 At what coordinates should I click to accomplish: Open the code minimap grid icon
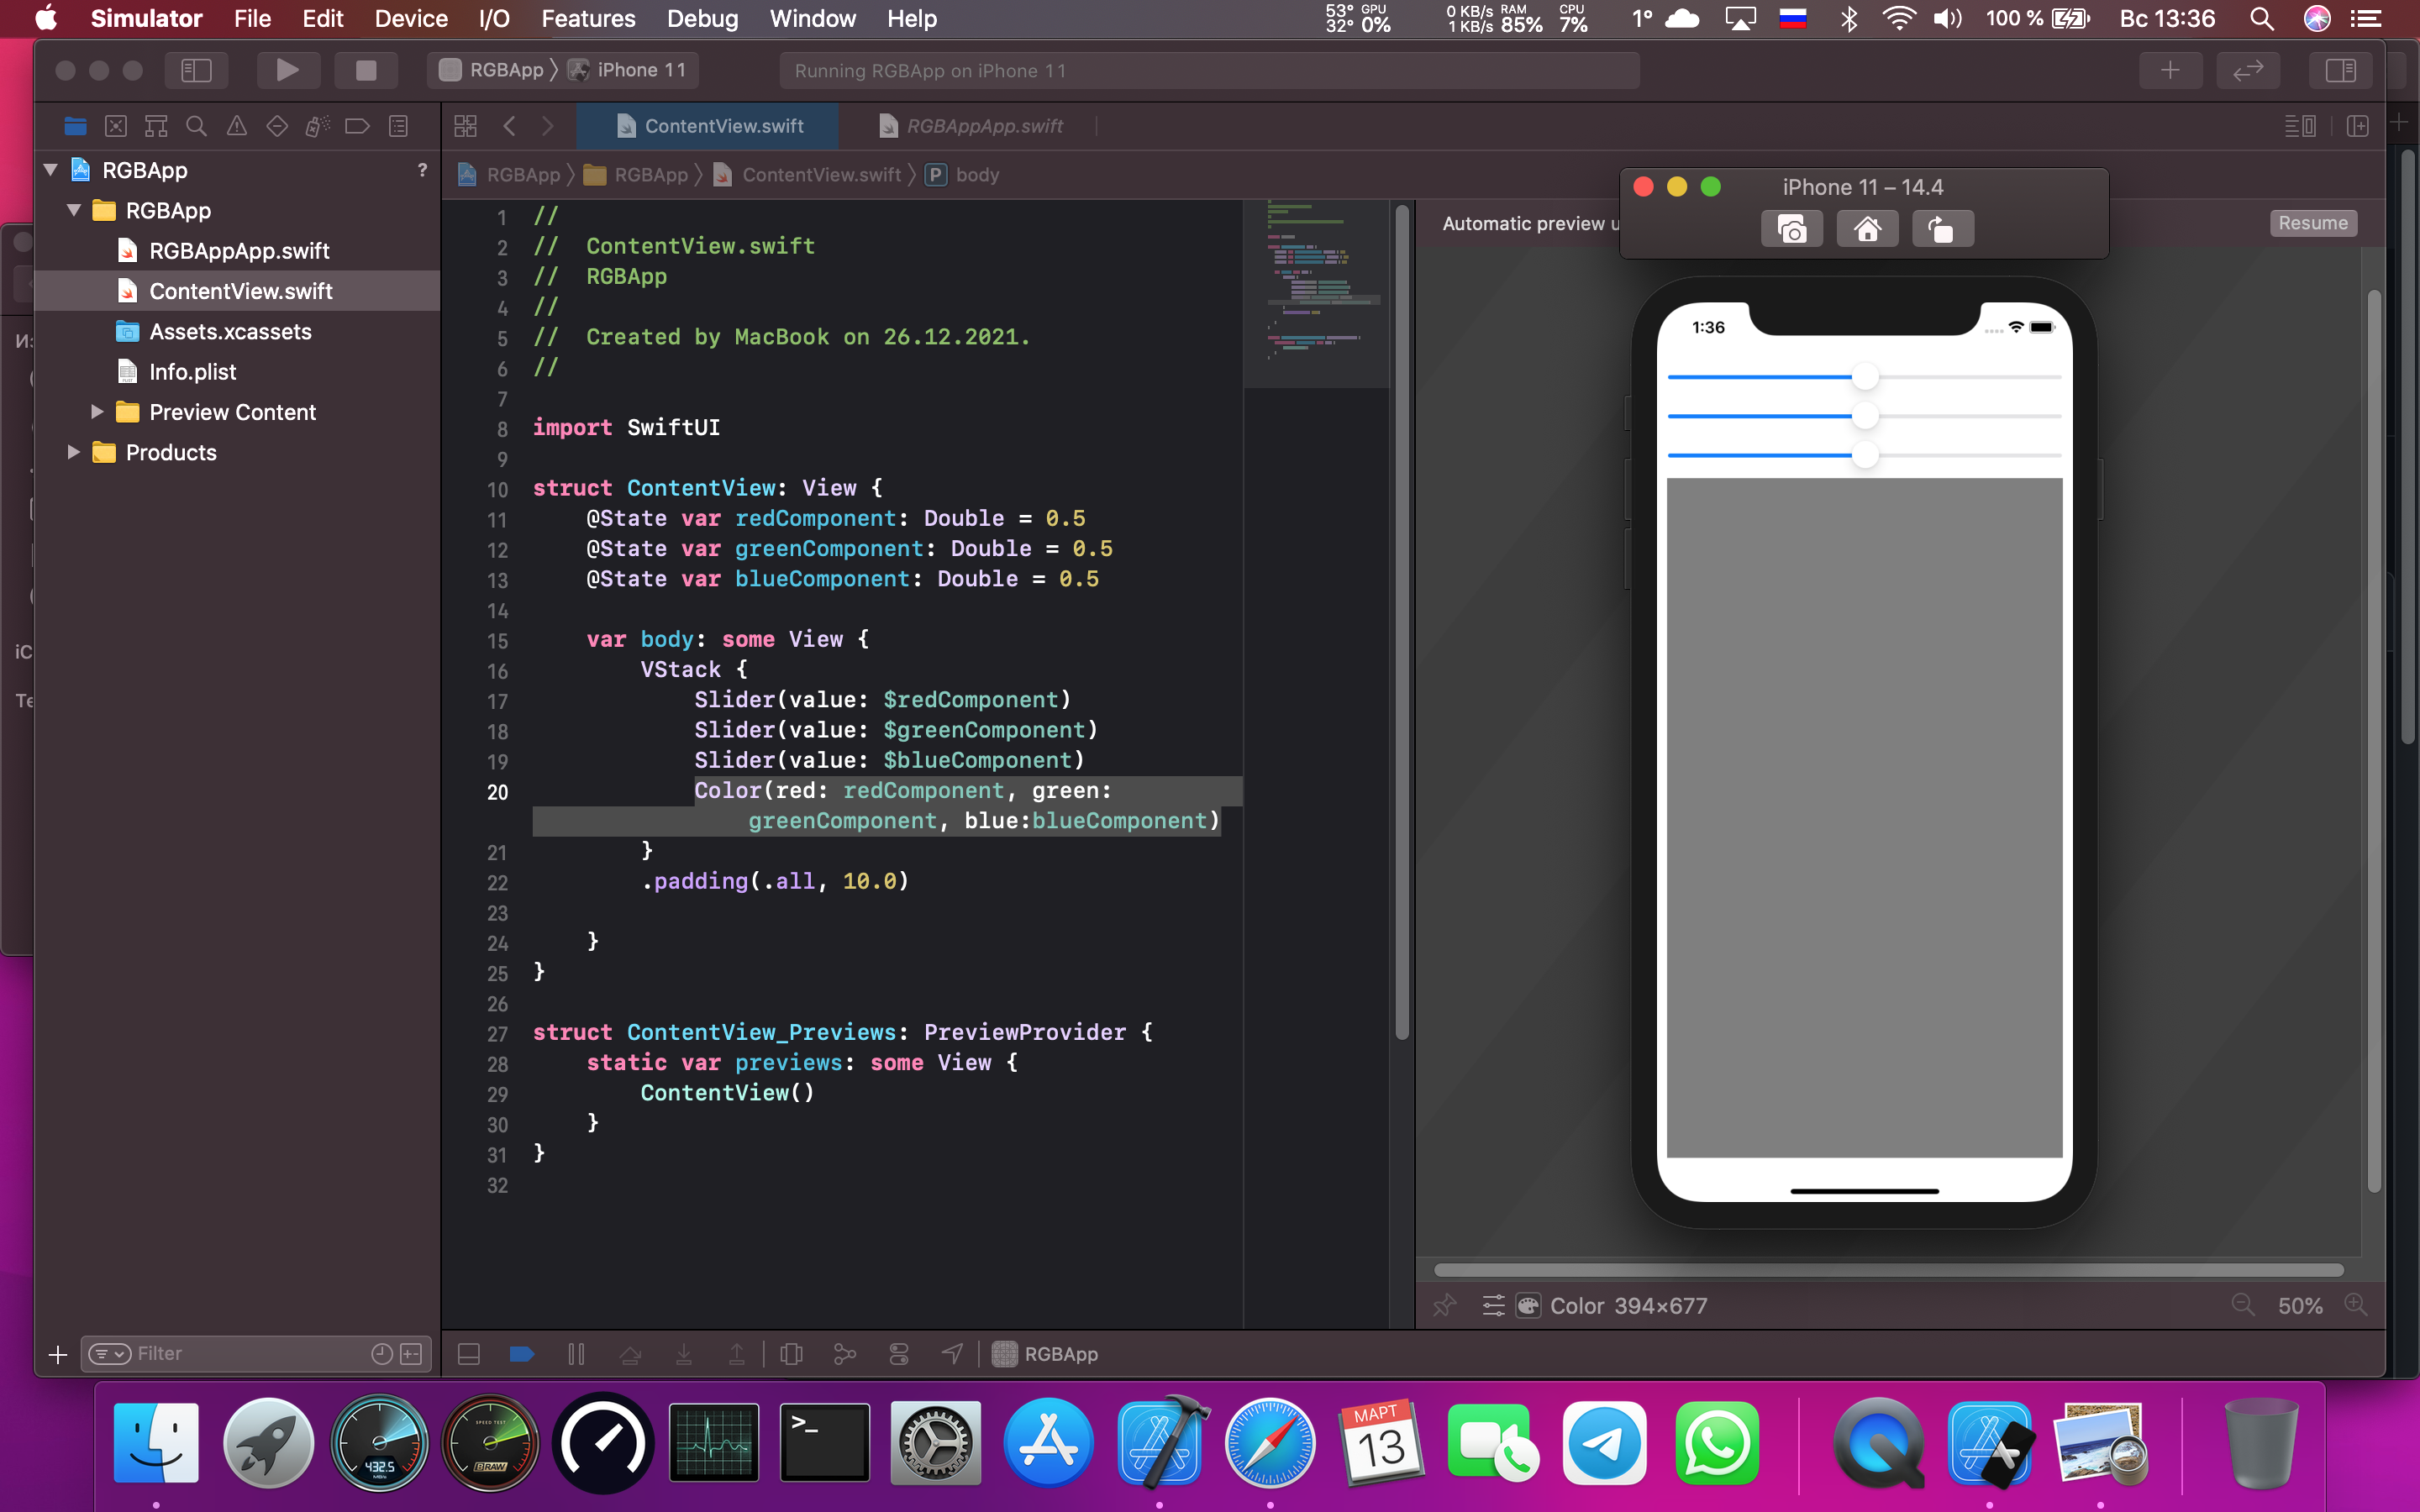click(466, 126)
